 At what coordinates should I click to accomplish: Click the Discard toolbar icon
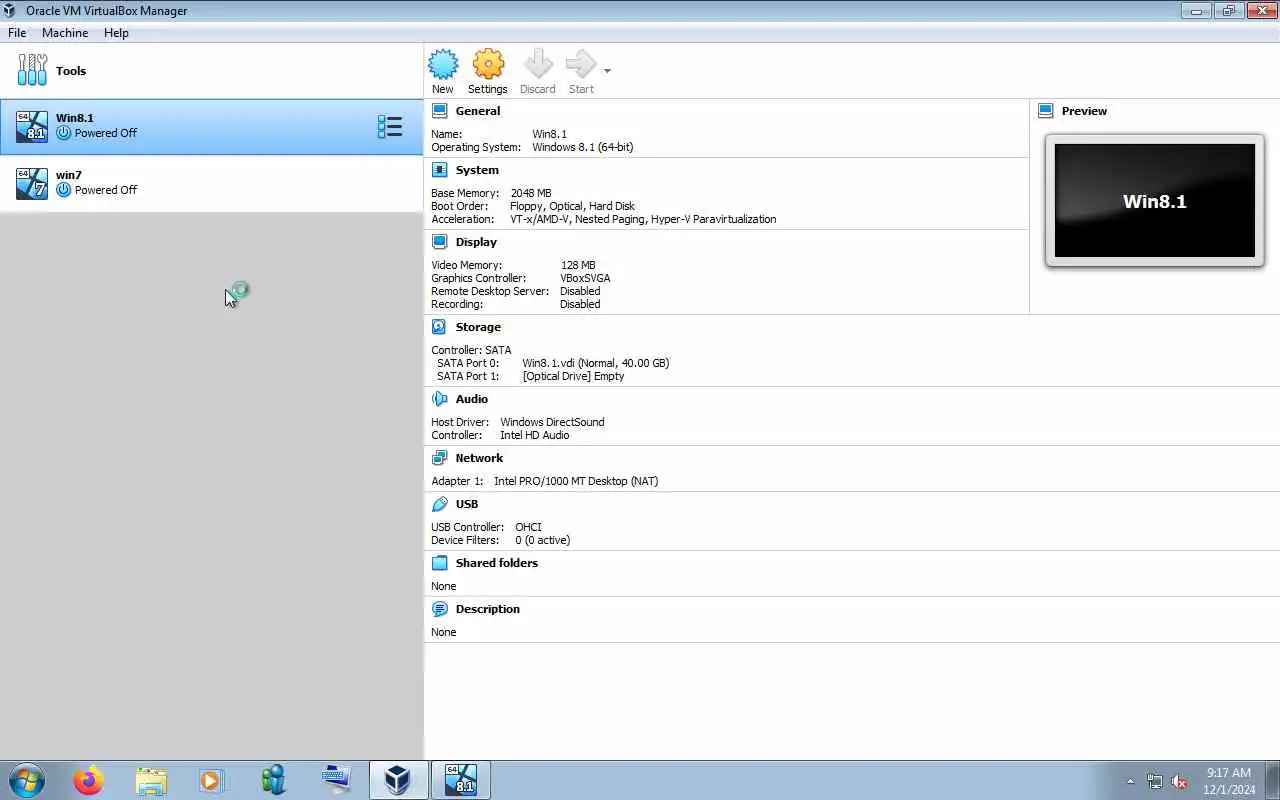(x=538, y=65)
